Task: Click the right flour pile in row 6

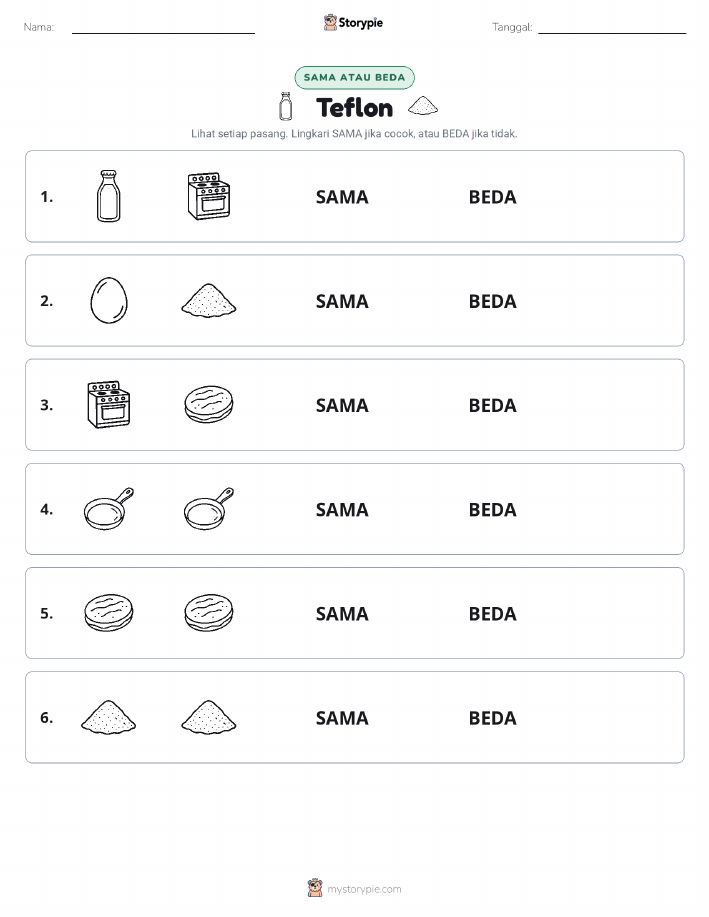Action: click(x=209, y=717)
